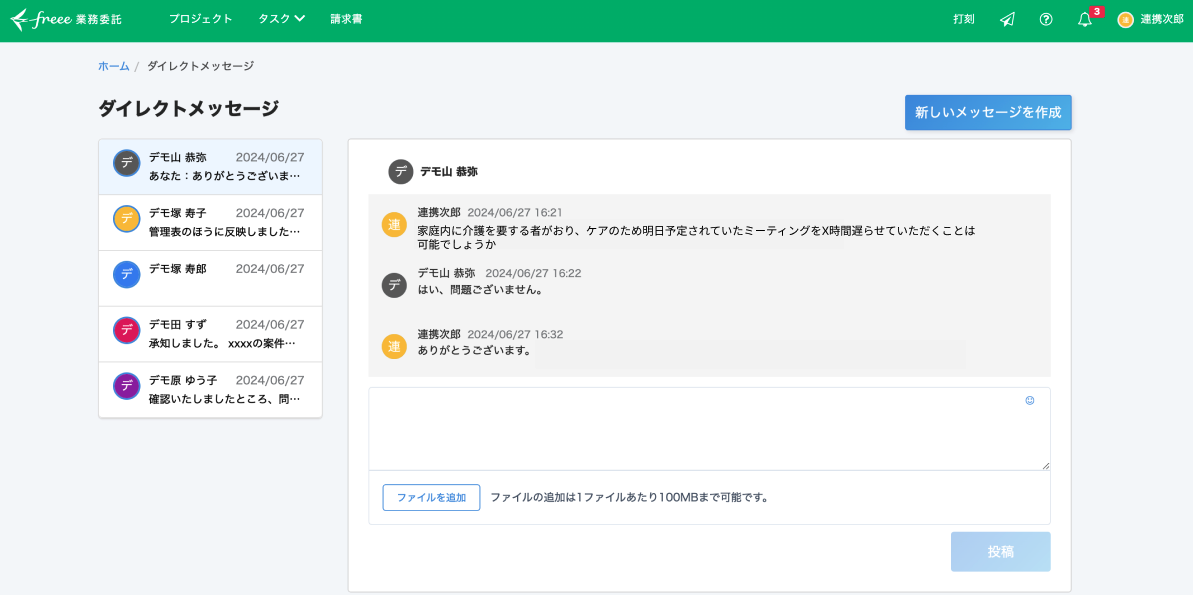Click the 投稿 submit button
The image size is (1193, 595).
click(x=1000, y=551)
